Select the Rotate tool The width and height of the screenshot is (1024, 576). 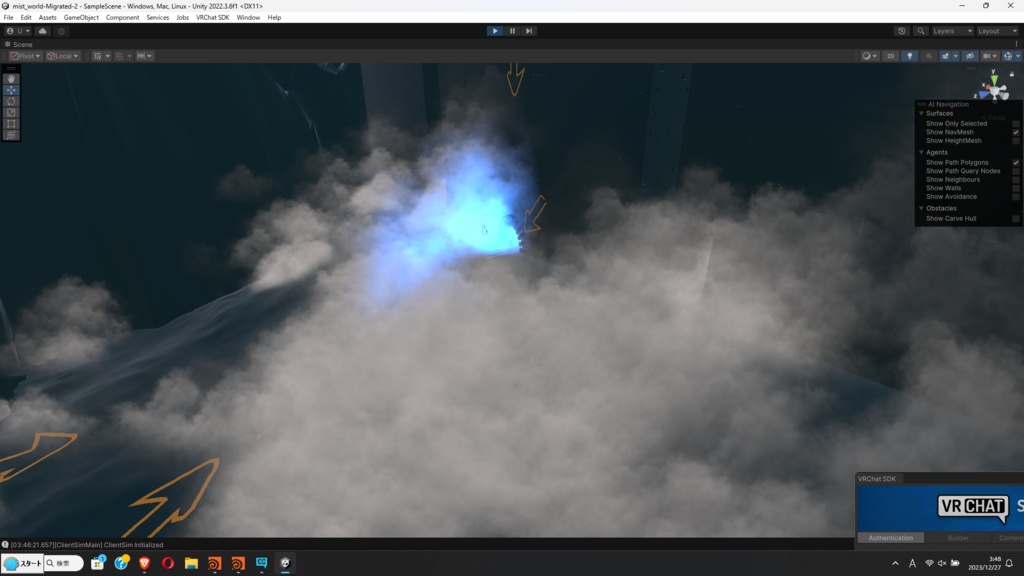[x=11, y=101]
